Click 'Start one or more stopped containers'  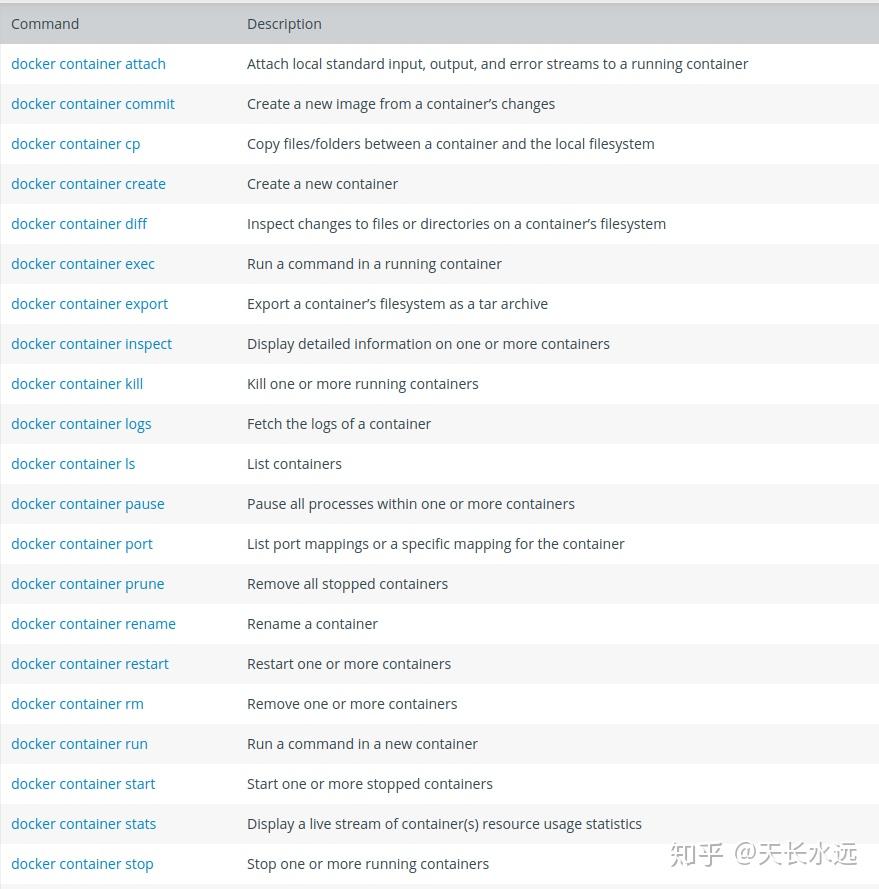[x=370, y=784]
